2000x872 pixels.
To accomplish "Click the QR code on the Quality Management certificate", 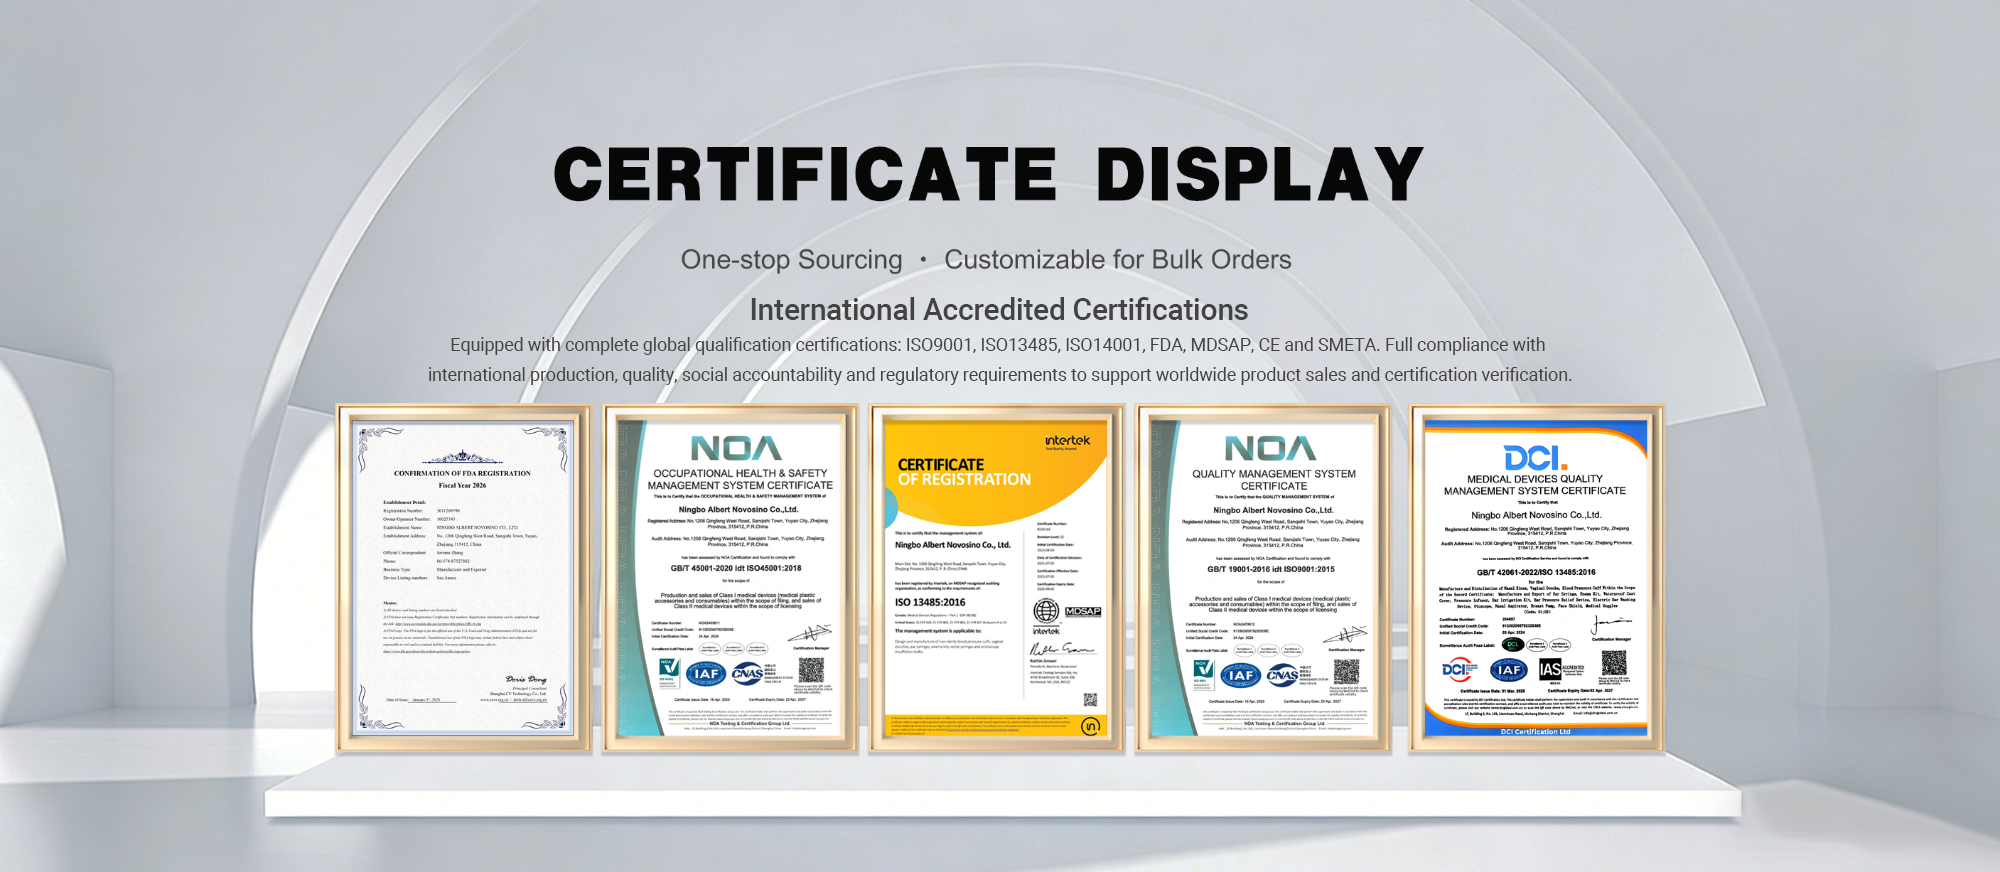I will pyautogui.click(x=1346, y=671).
